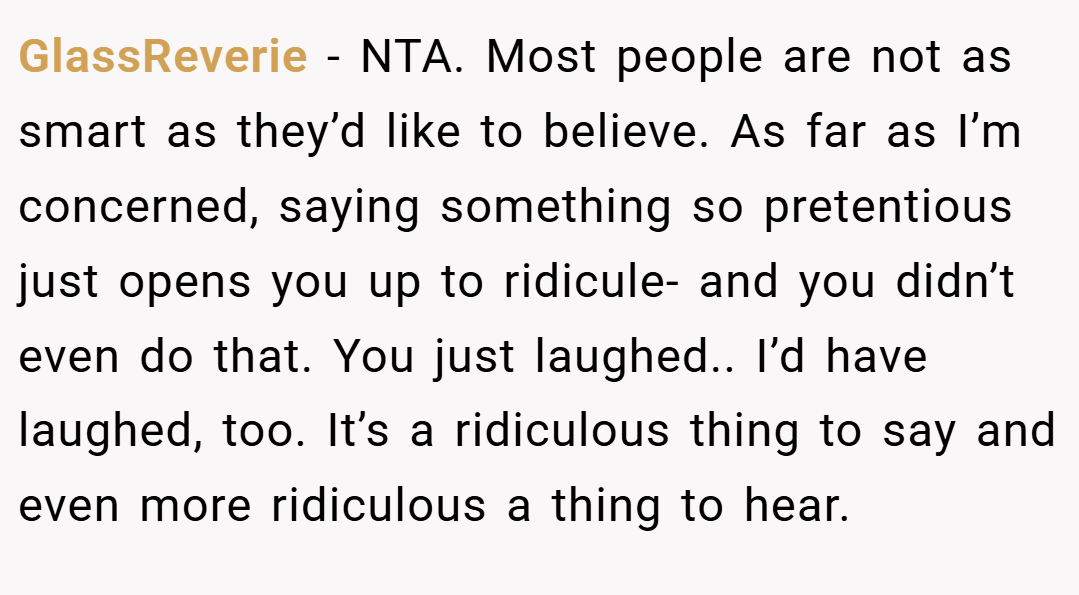Click the word "saying" in the comment

[349, 209]
